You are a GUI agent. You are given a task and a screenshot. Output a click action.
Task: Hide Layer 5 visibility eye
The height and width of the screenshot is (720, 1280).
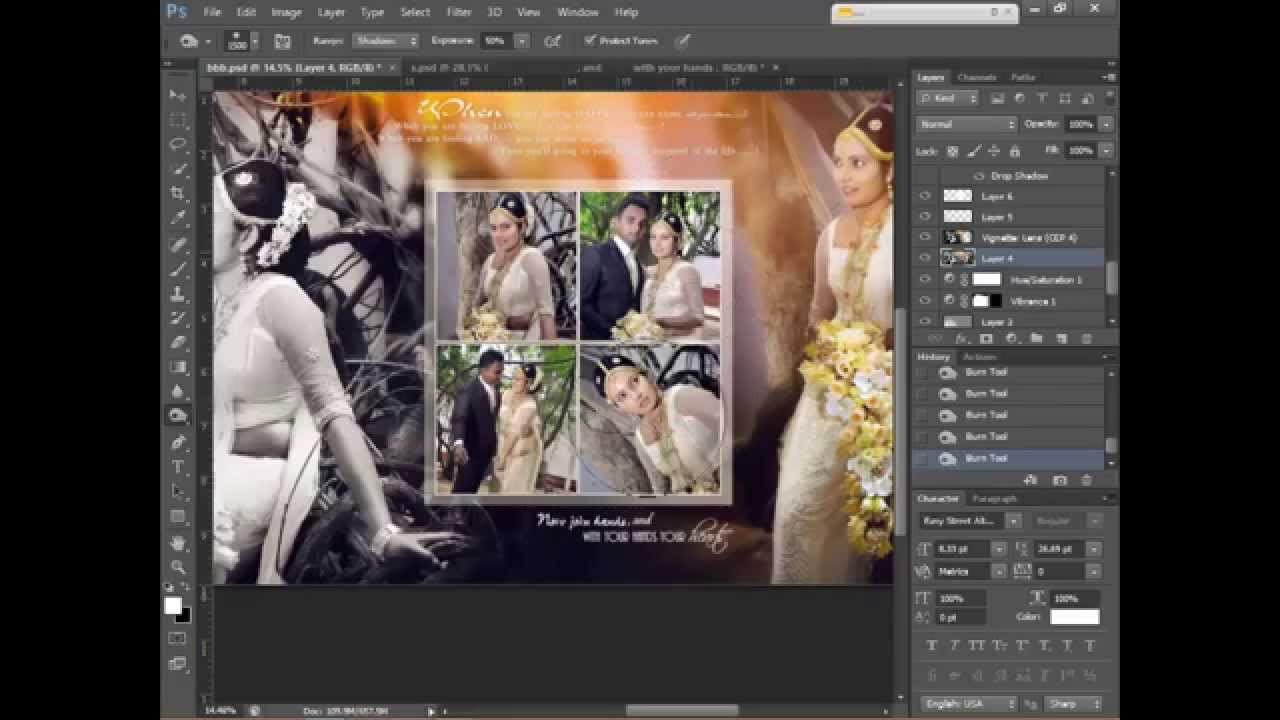pyautogui.click(x=925, y=217)
